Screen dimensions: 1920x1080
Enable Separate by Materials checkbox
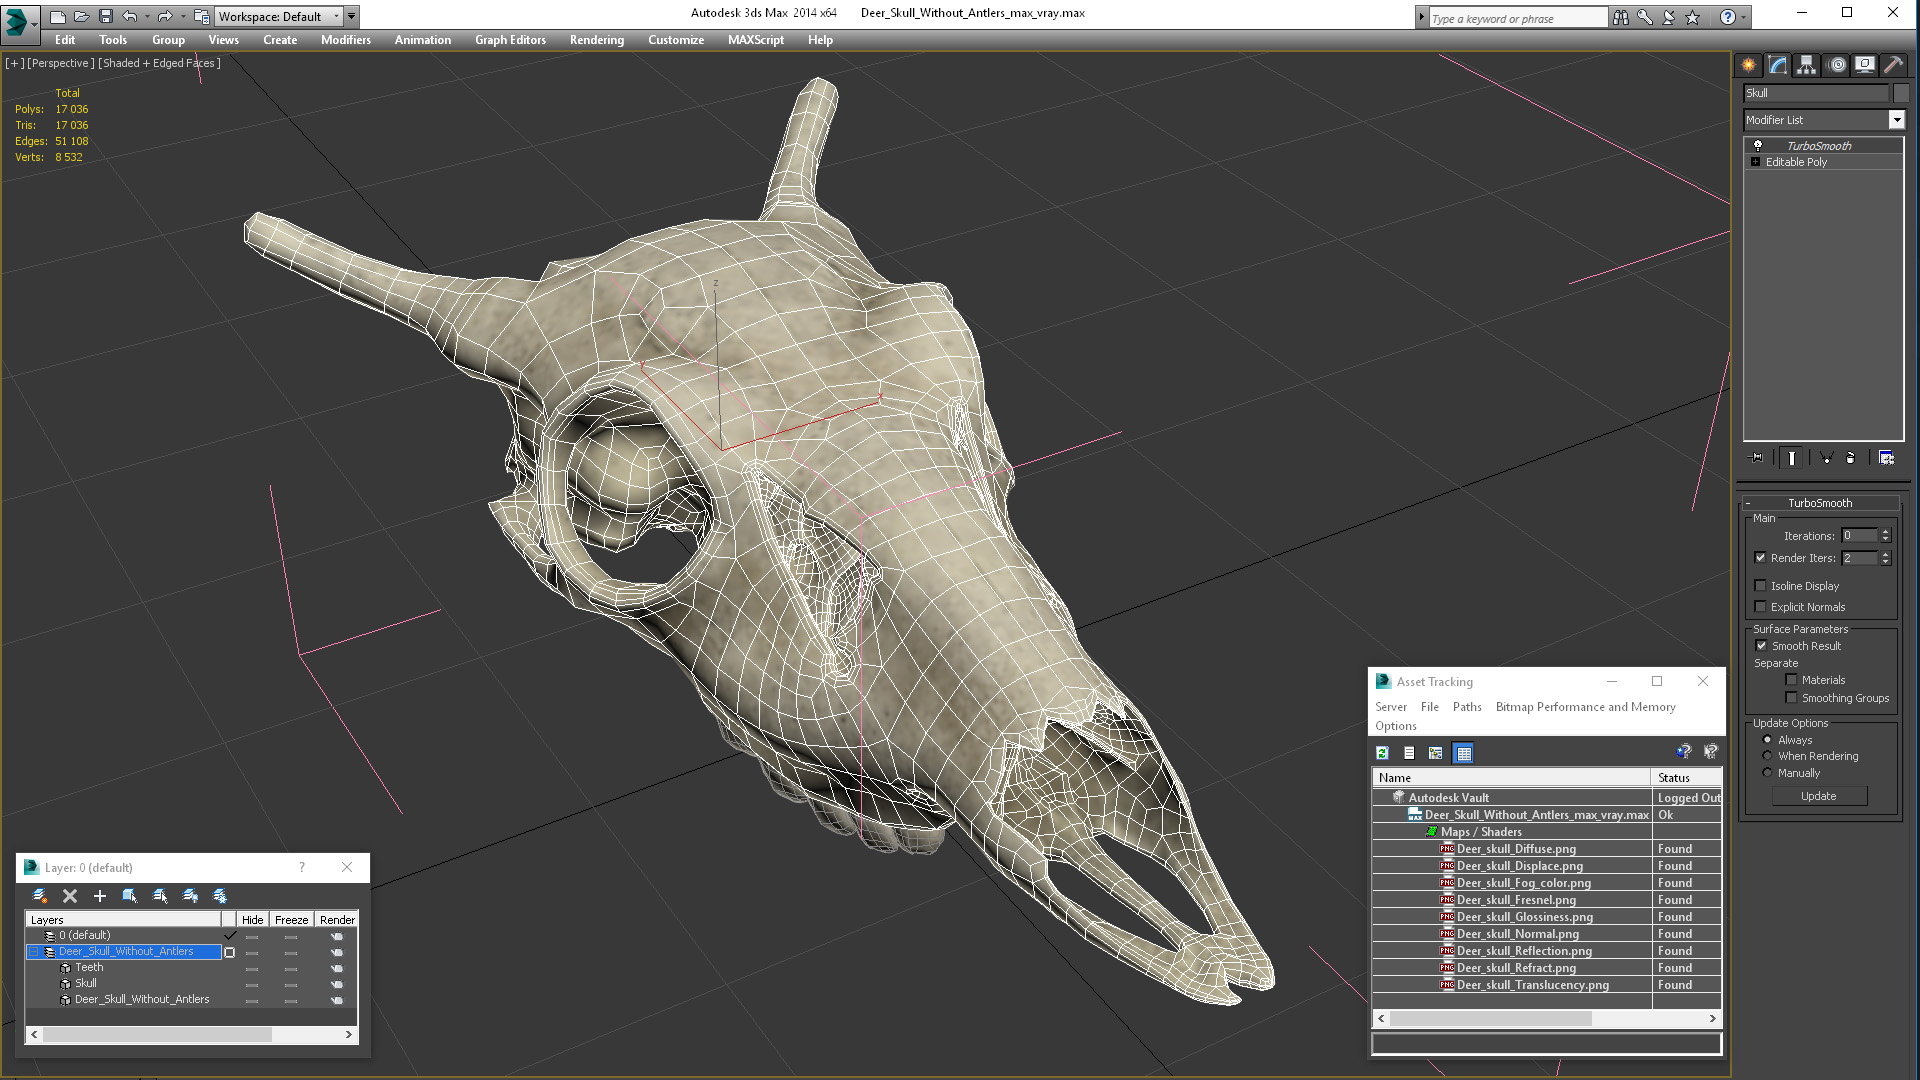click(1791, 680)
